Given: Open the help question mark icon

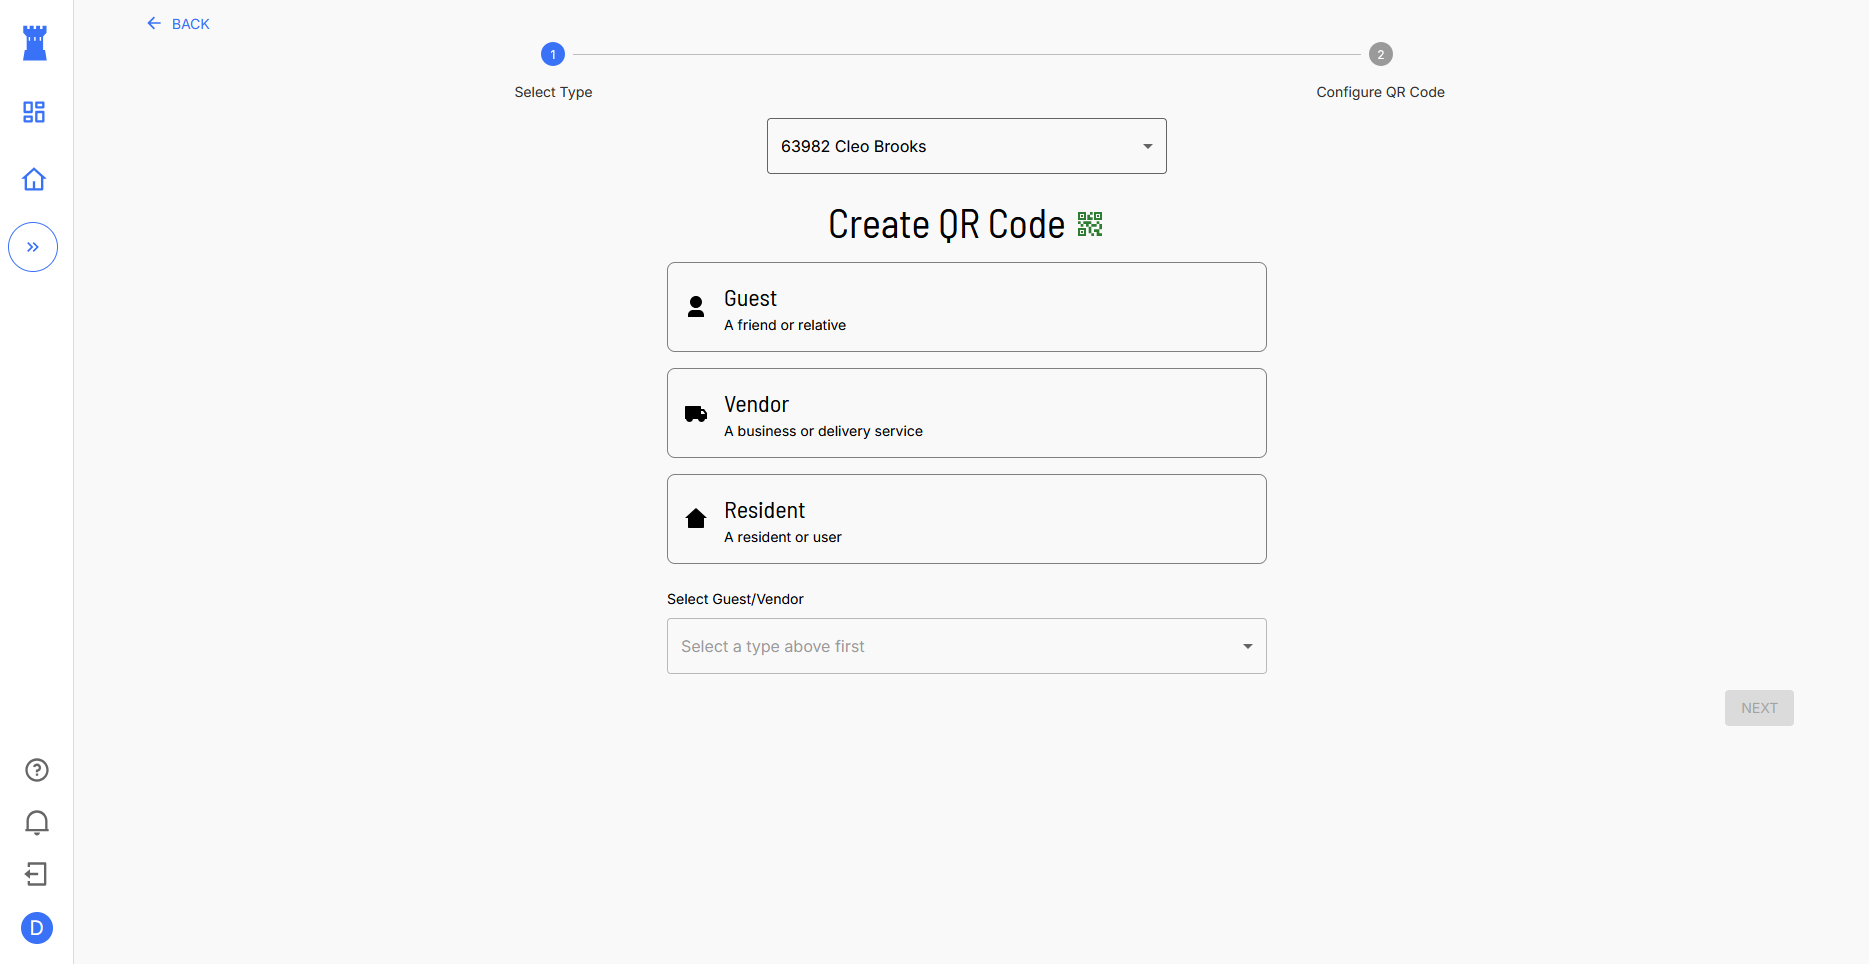Looking at the screenshot, I should pyautogui.click(x=37, y=770).
